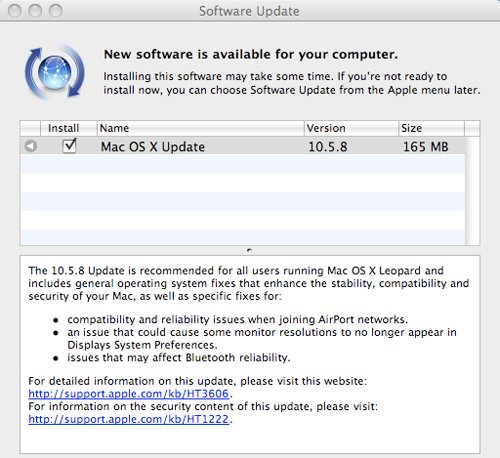Select the Mac OS X Update row name
The image size is (500, 458).
pyautogui.click(x=153, y=147)
